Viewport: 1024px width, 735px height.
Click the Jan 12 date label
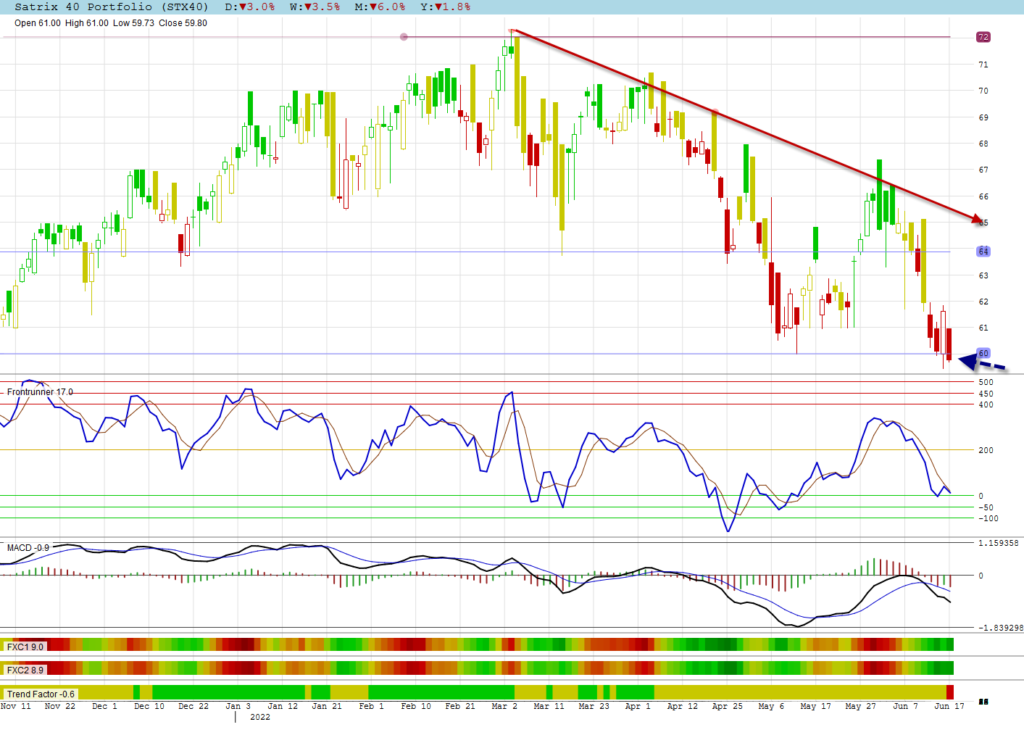pos(282,706)
